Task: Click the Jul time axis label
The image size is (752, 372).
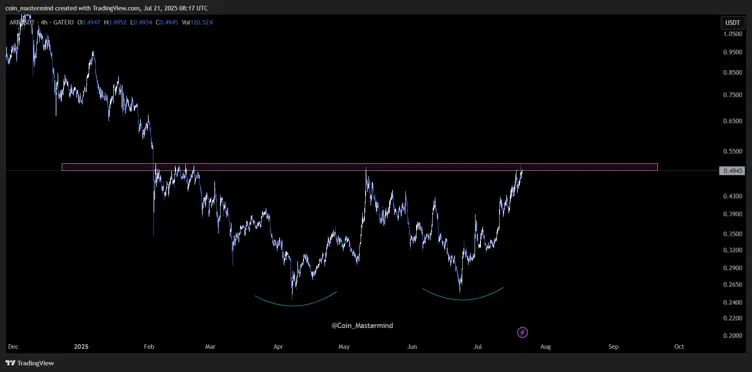Action: coord(478,346)
